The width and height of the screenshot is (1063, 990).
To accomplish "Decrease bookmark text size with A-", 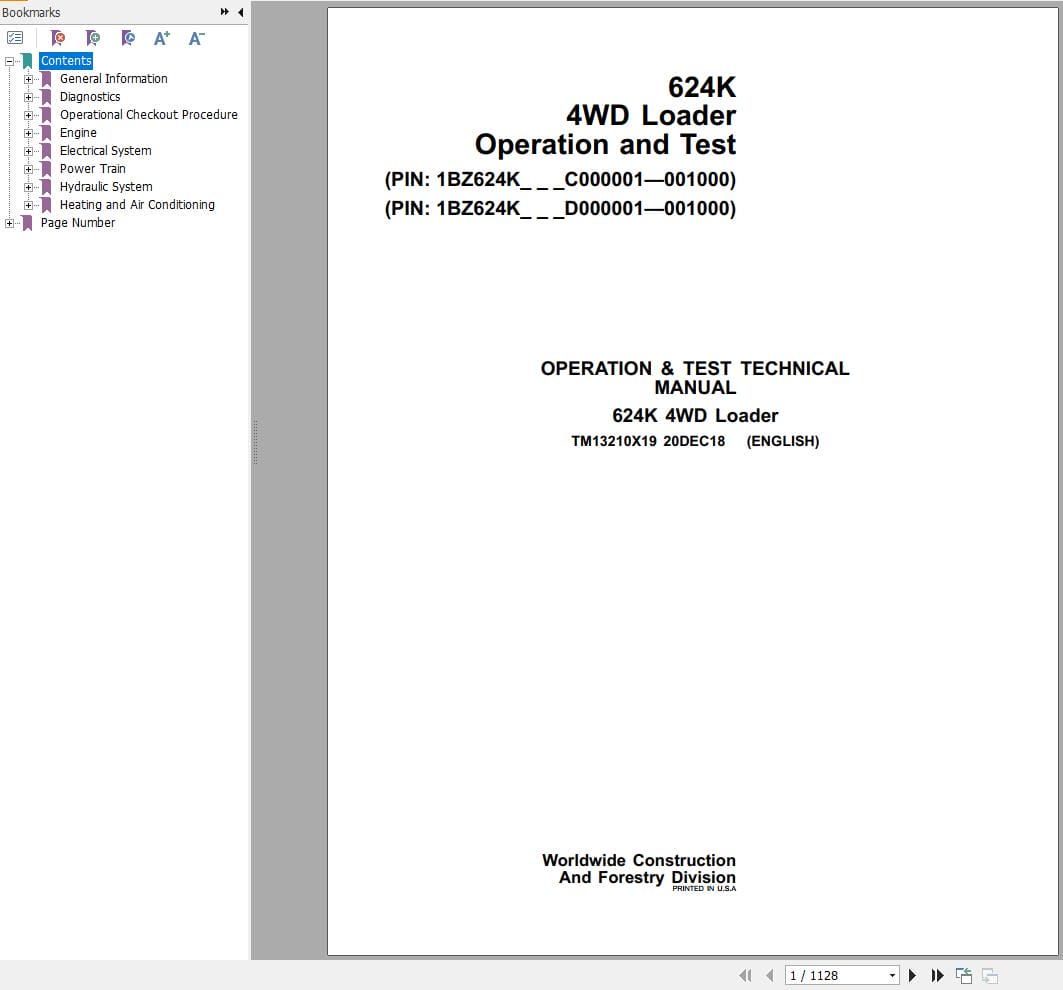I will 197,38.
